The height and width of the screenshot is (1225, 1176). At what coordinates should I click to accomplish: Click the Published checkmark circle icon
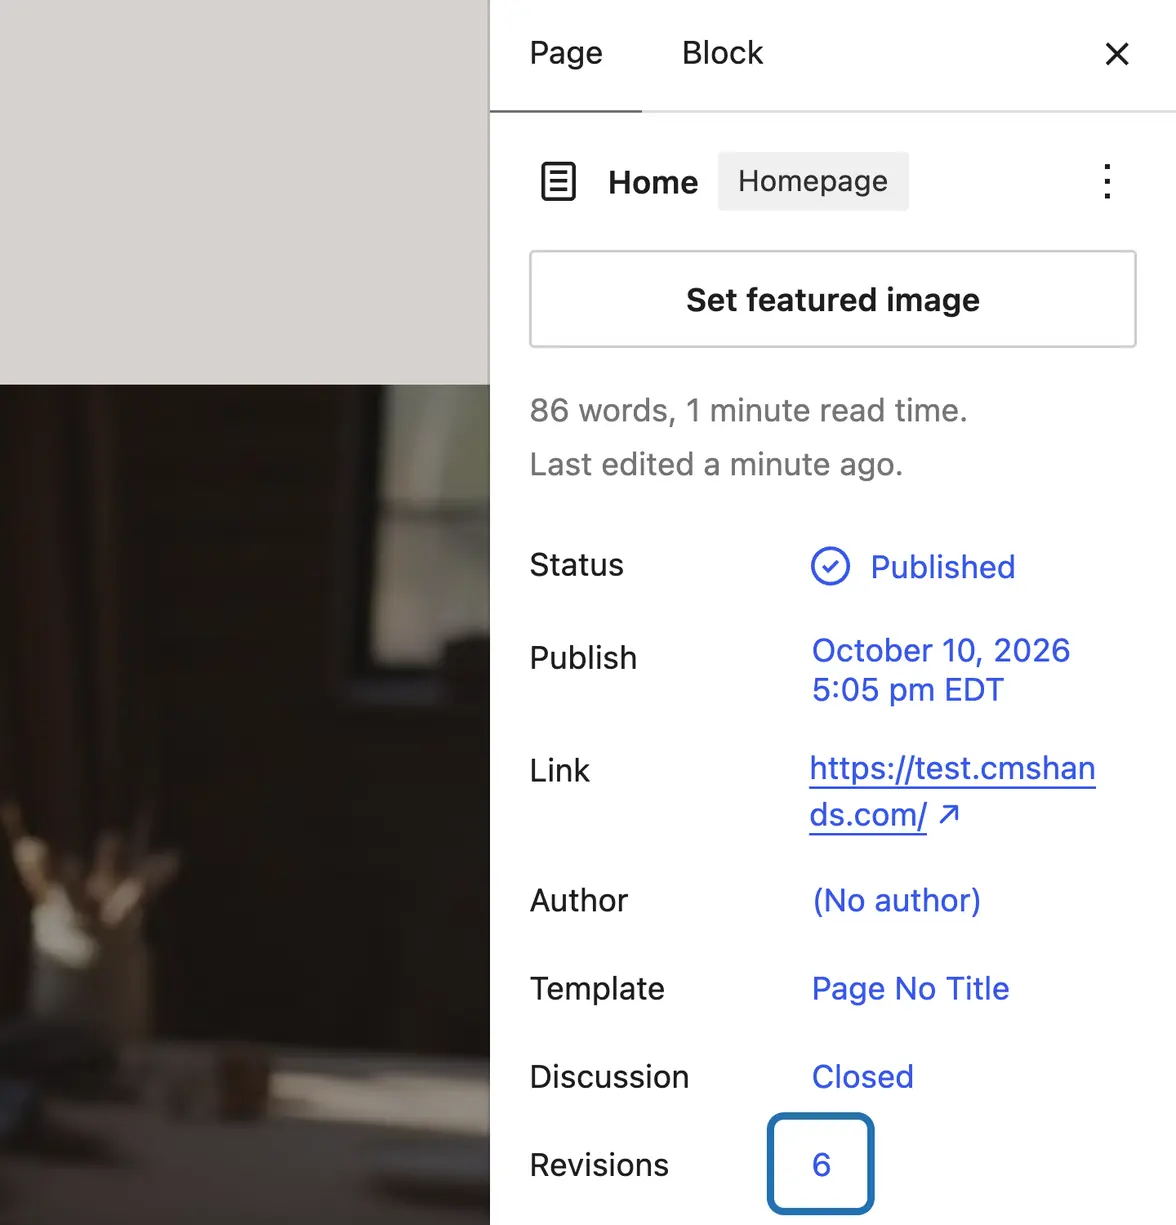pos(830,567)
